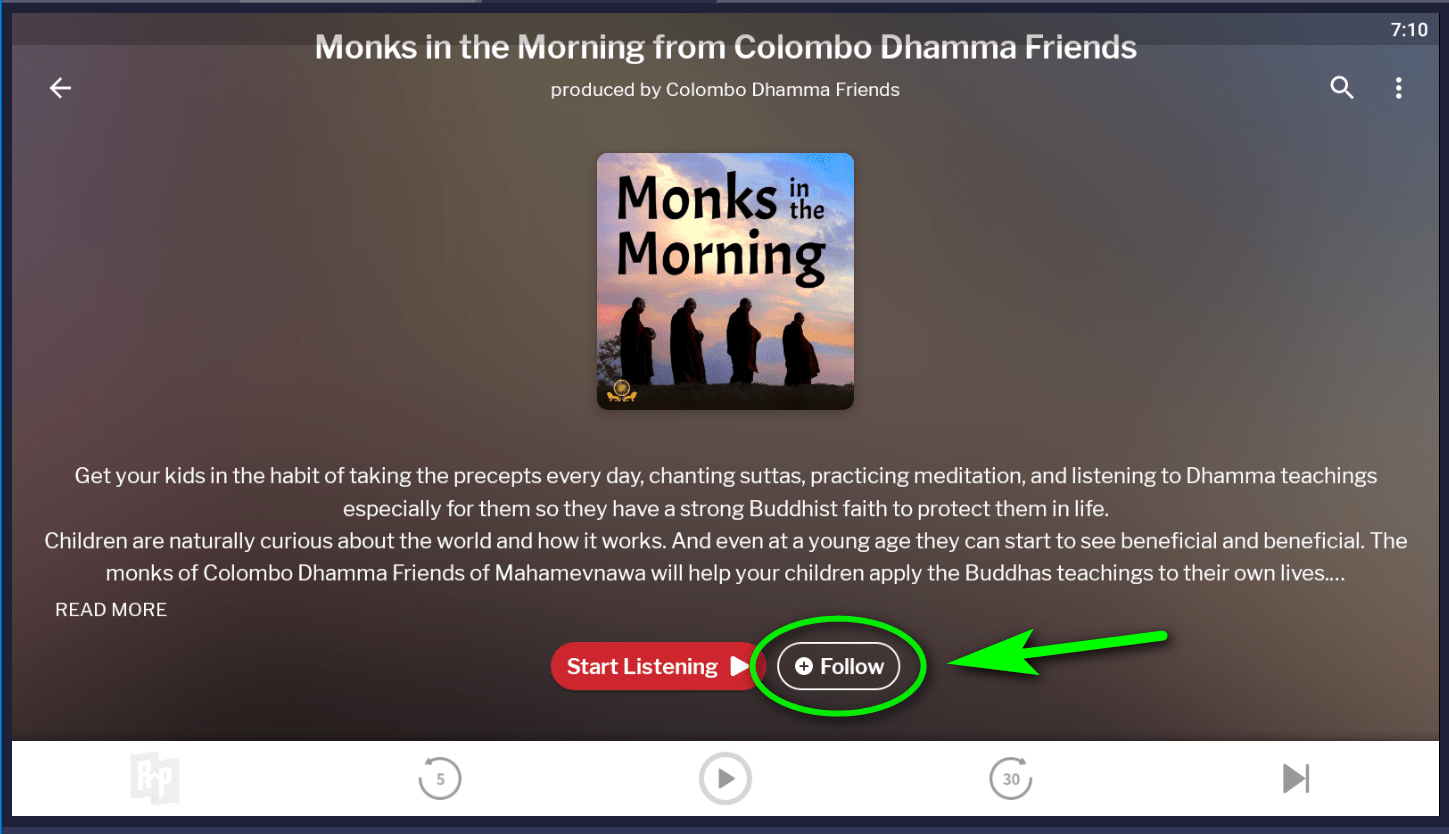Click the podcast description paragraph
This screenshot has width=1449, height=834.
click(x=725, y=525)
